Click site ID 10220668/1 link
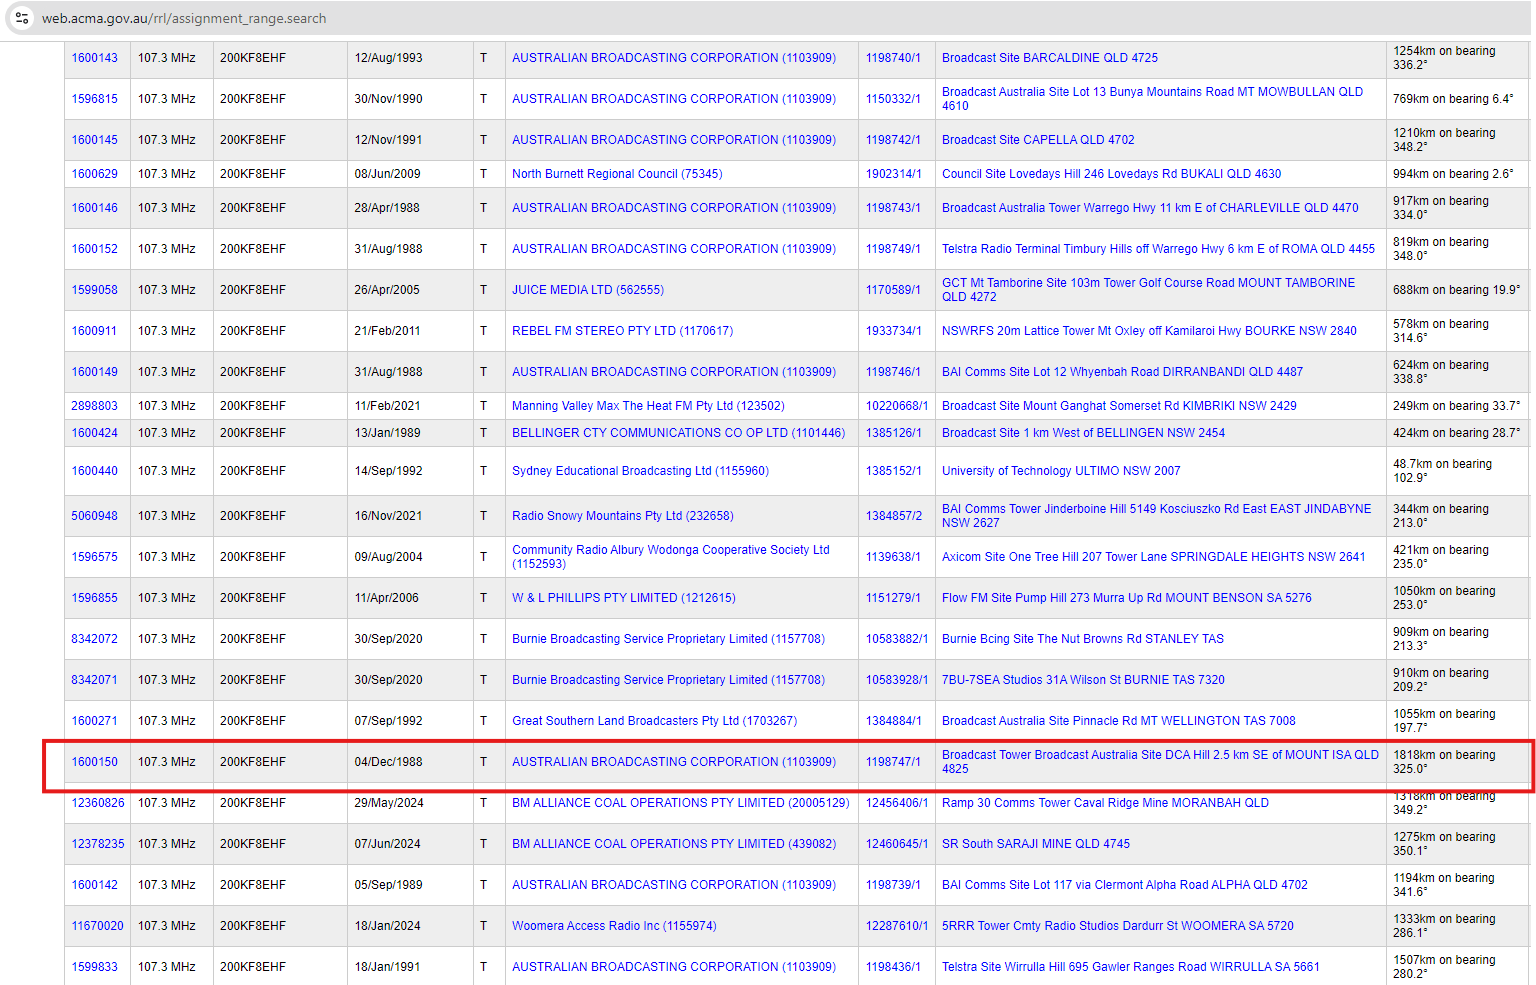 click(x=896, y=406)
